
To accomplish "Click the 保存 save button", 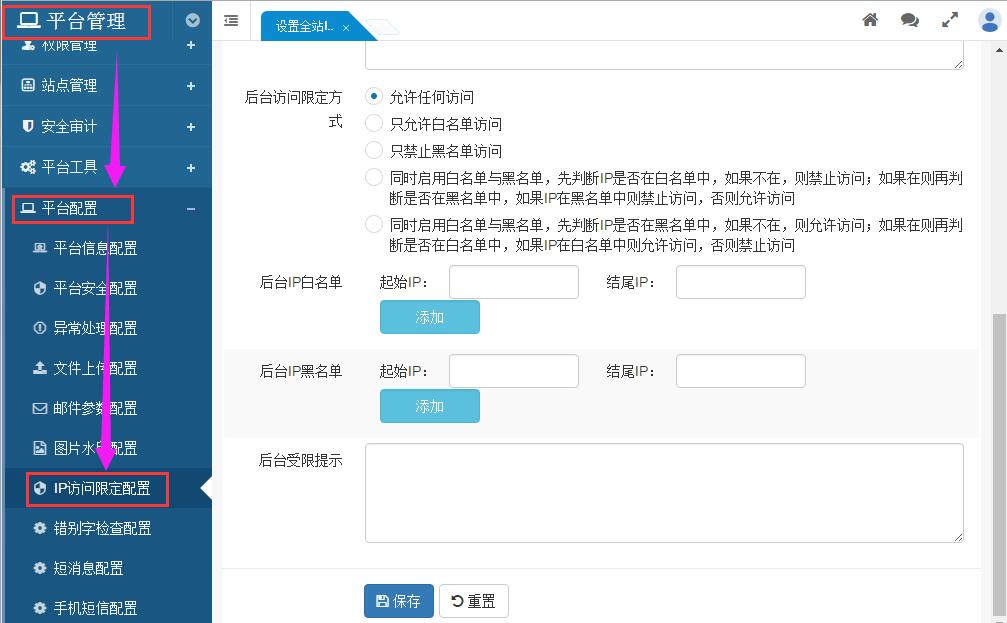I will [x=398, y=601].
